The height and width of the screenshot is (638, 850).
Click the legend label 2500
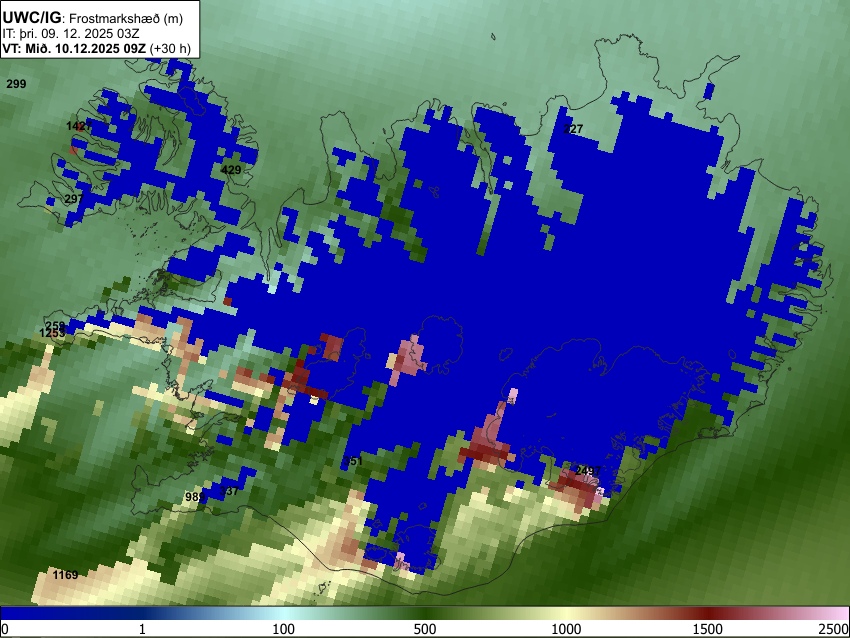(834, 629)
